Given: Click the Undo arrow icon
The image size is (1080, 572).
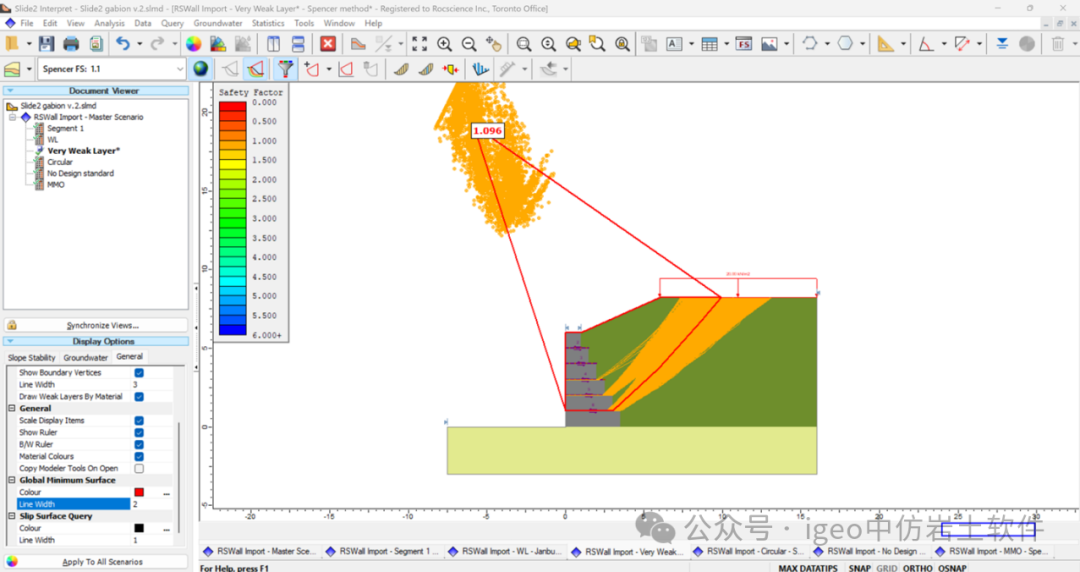Looking at the screenshot, I should click(x=123, y=44).
